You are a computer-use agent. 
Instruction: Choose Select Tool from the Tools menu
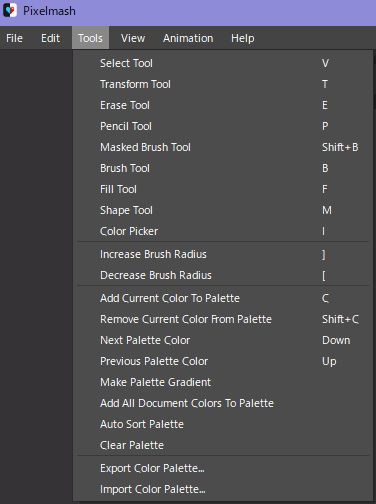223,63
